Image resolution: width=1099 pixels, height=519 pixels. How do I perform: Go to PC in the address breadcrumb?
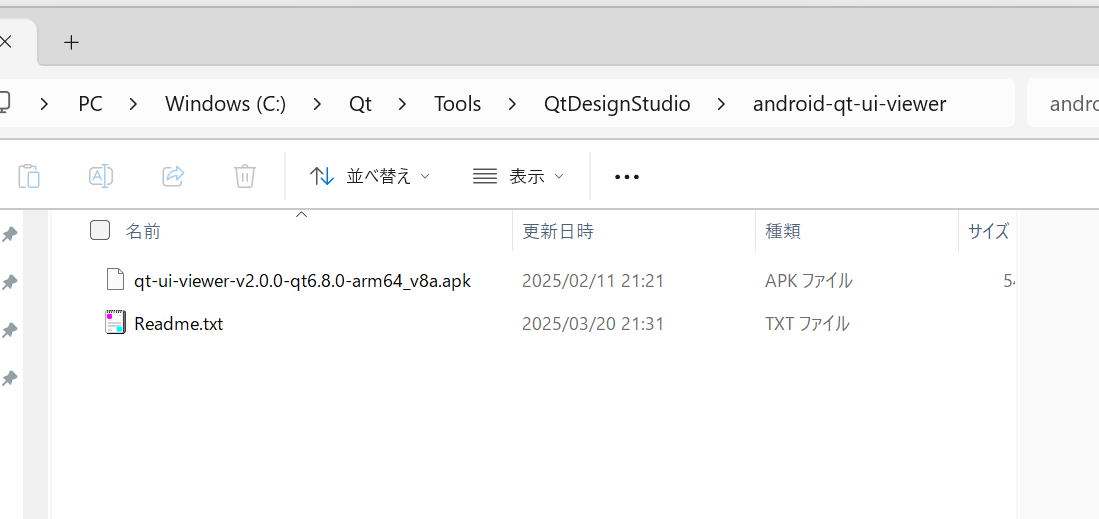90,104
